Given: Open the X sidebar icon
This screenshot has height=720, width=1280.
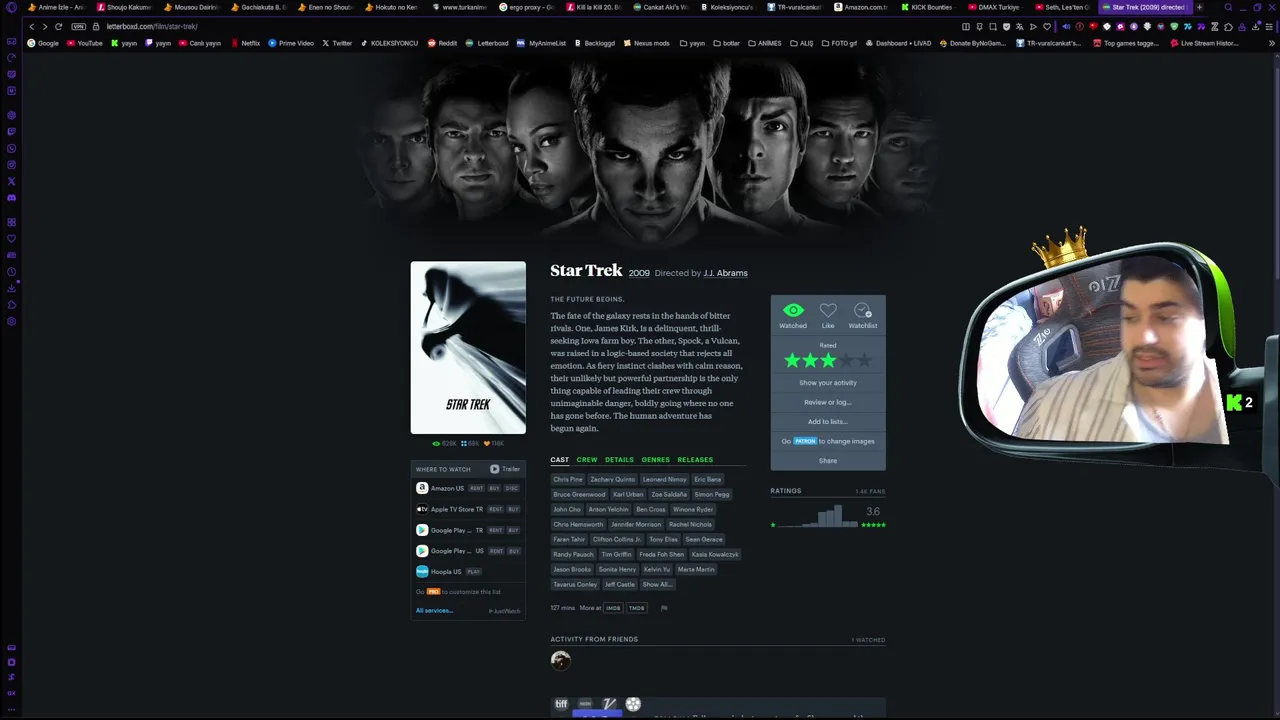Looking at the screenshot, I should pos(11,181).
